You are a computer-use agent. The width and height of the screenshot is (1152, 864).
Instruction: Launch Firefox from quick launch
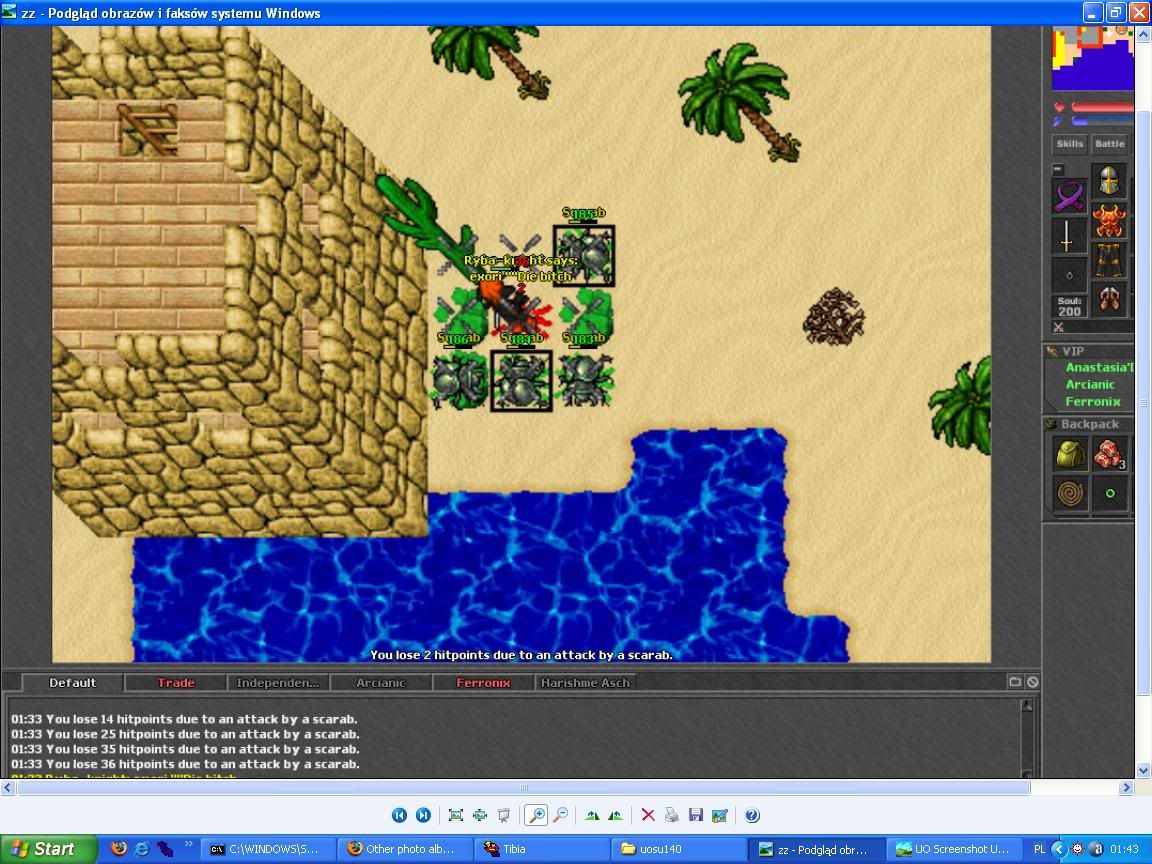tap(118, 849)
